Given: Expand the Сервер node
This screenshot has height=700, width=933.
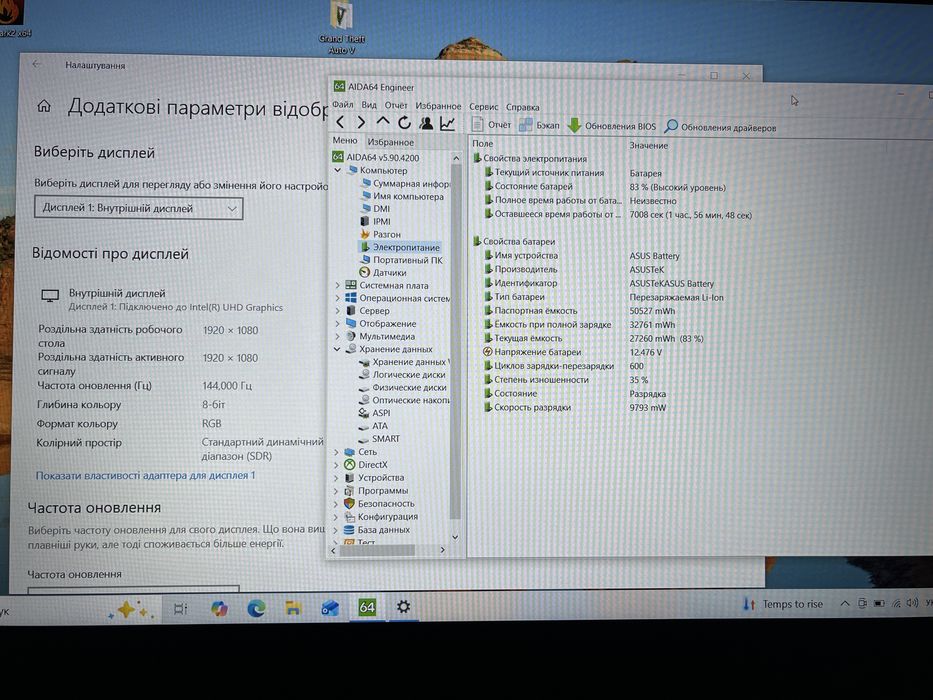Looking at the screenshot, I should point(337,311).
